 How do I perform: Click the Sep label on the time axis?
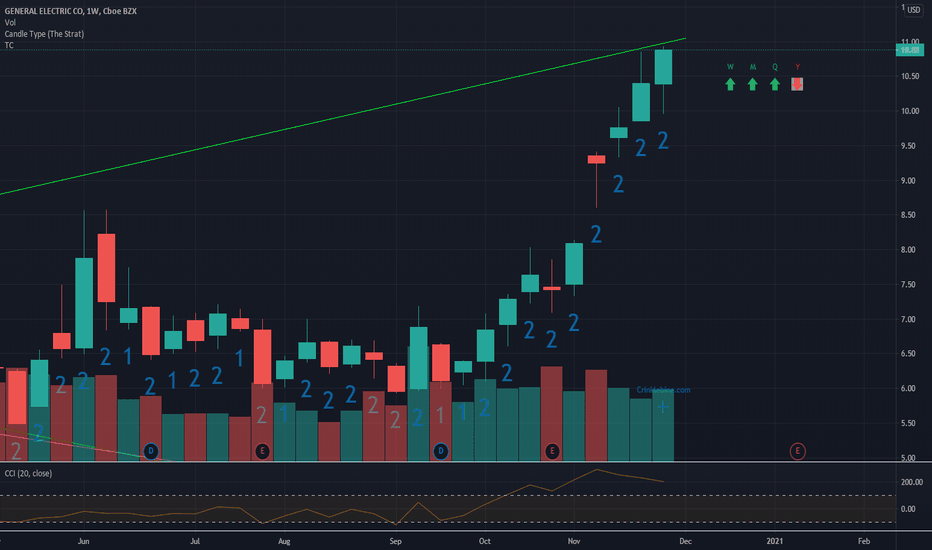[395, 541]
